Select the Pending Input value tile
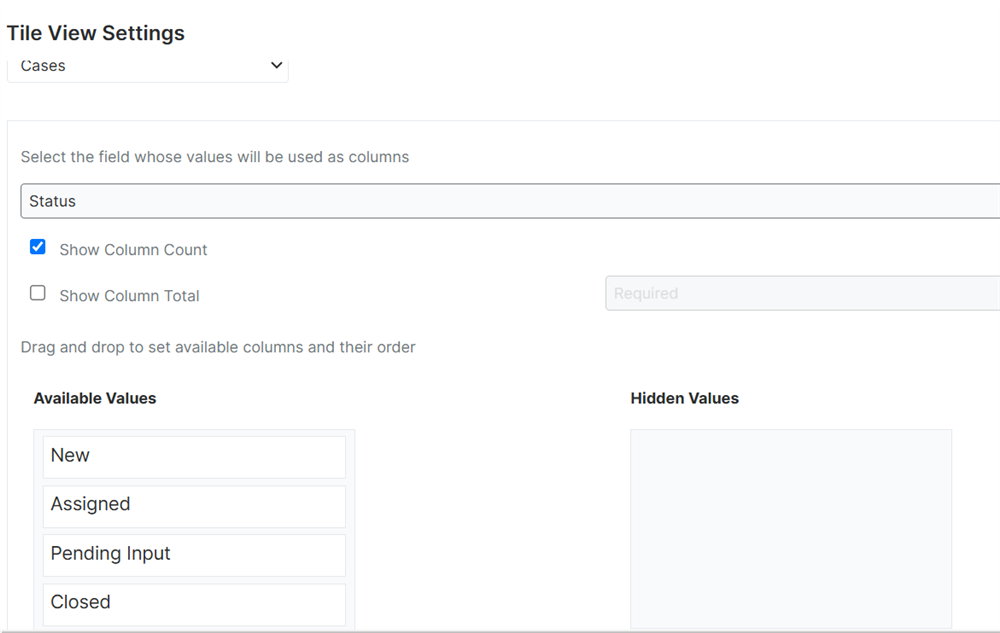The width and height of the screenshot is (1000, 633). click(x=194, y=554)
